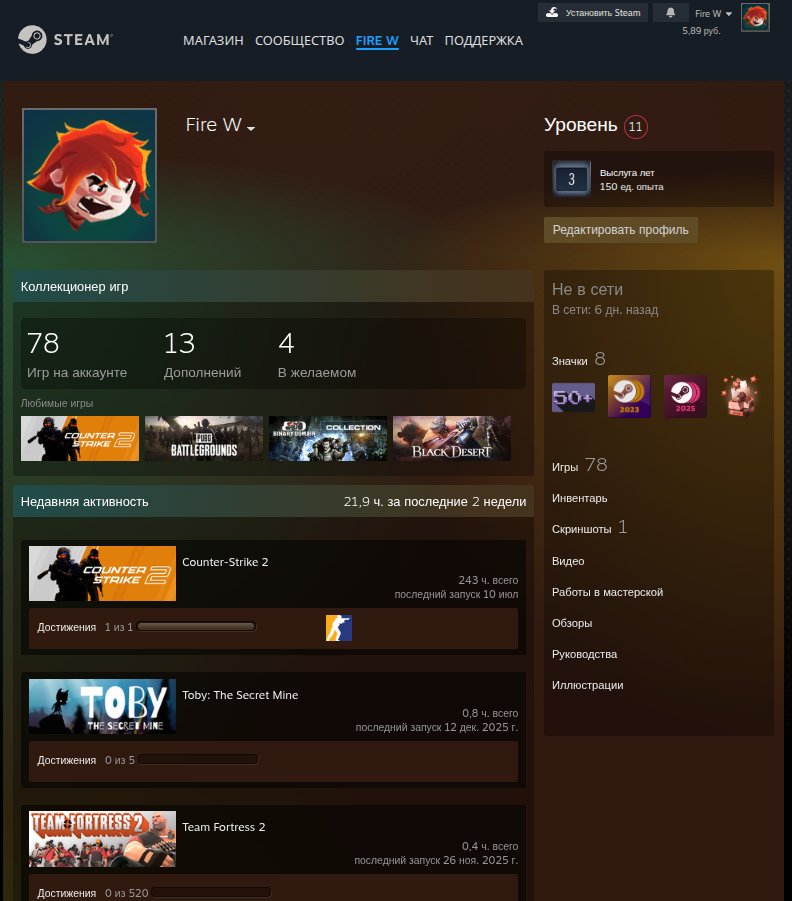Click 78 Игр на аккаунте stat
Screen dimensions: 792x901
(77, 355)
